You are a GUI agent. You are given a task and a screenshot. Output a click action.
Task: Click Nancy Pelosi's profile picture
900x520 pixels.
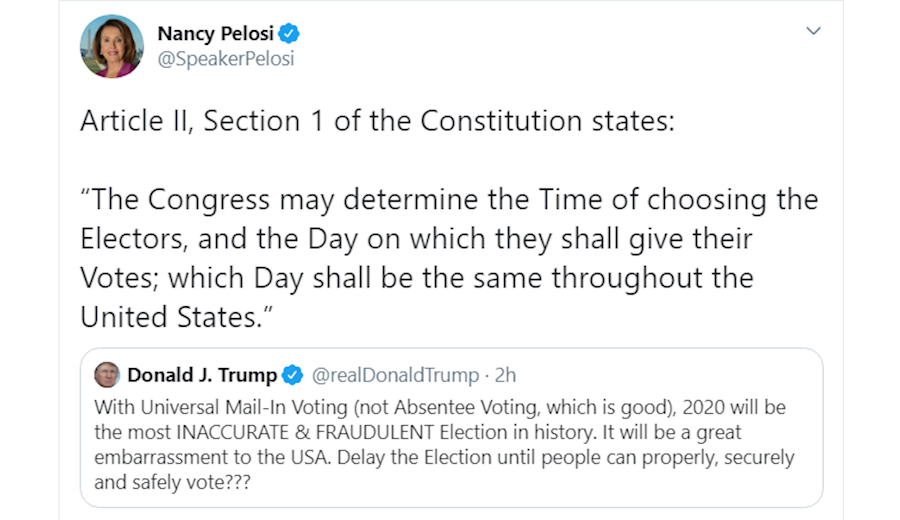click(x=112, y=46)
